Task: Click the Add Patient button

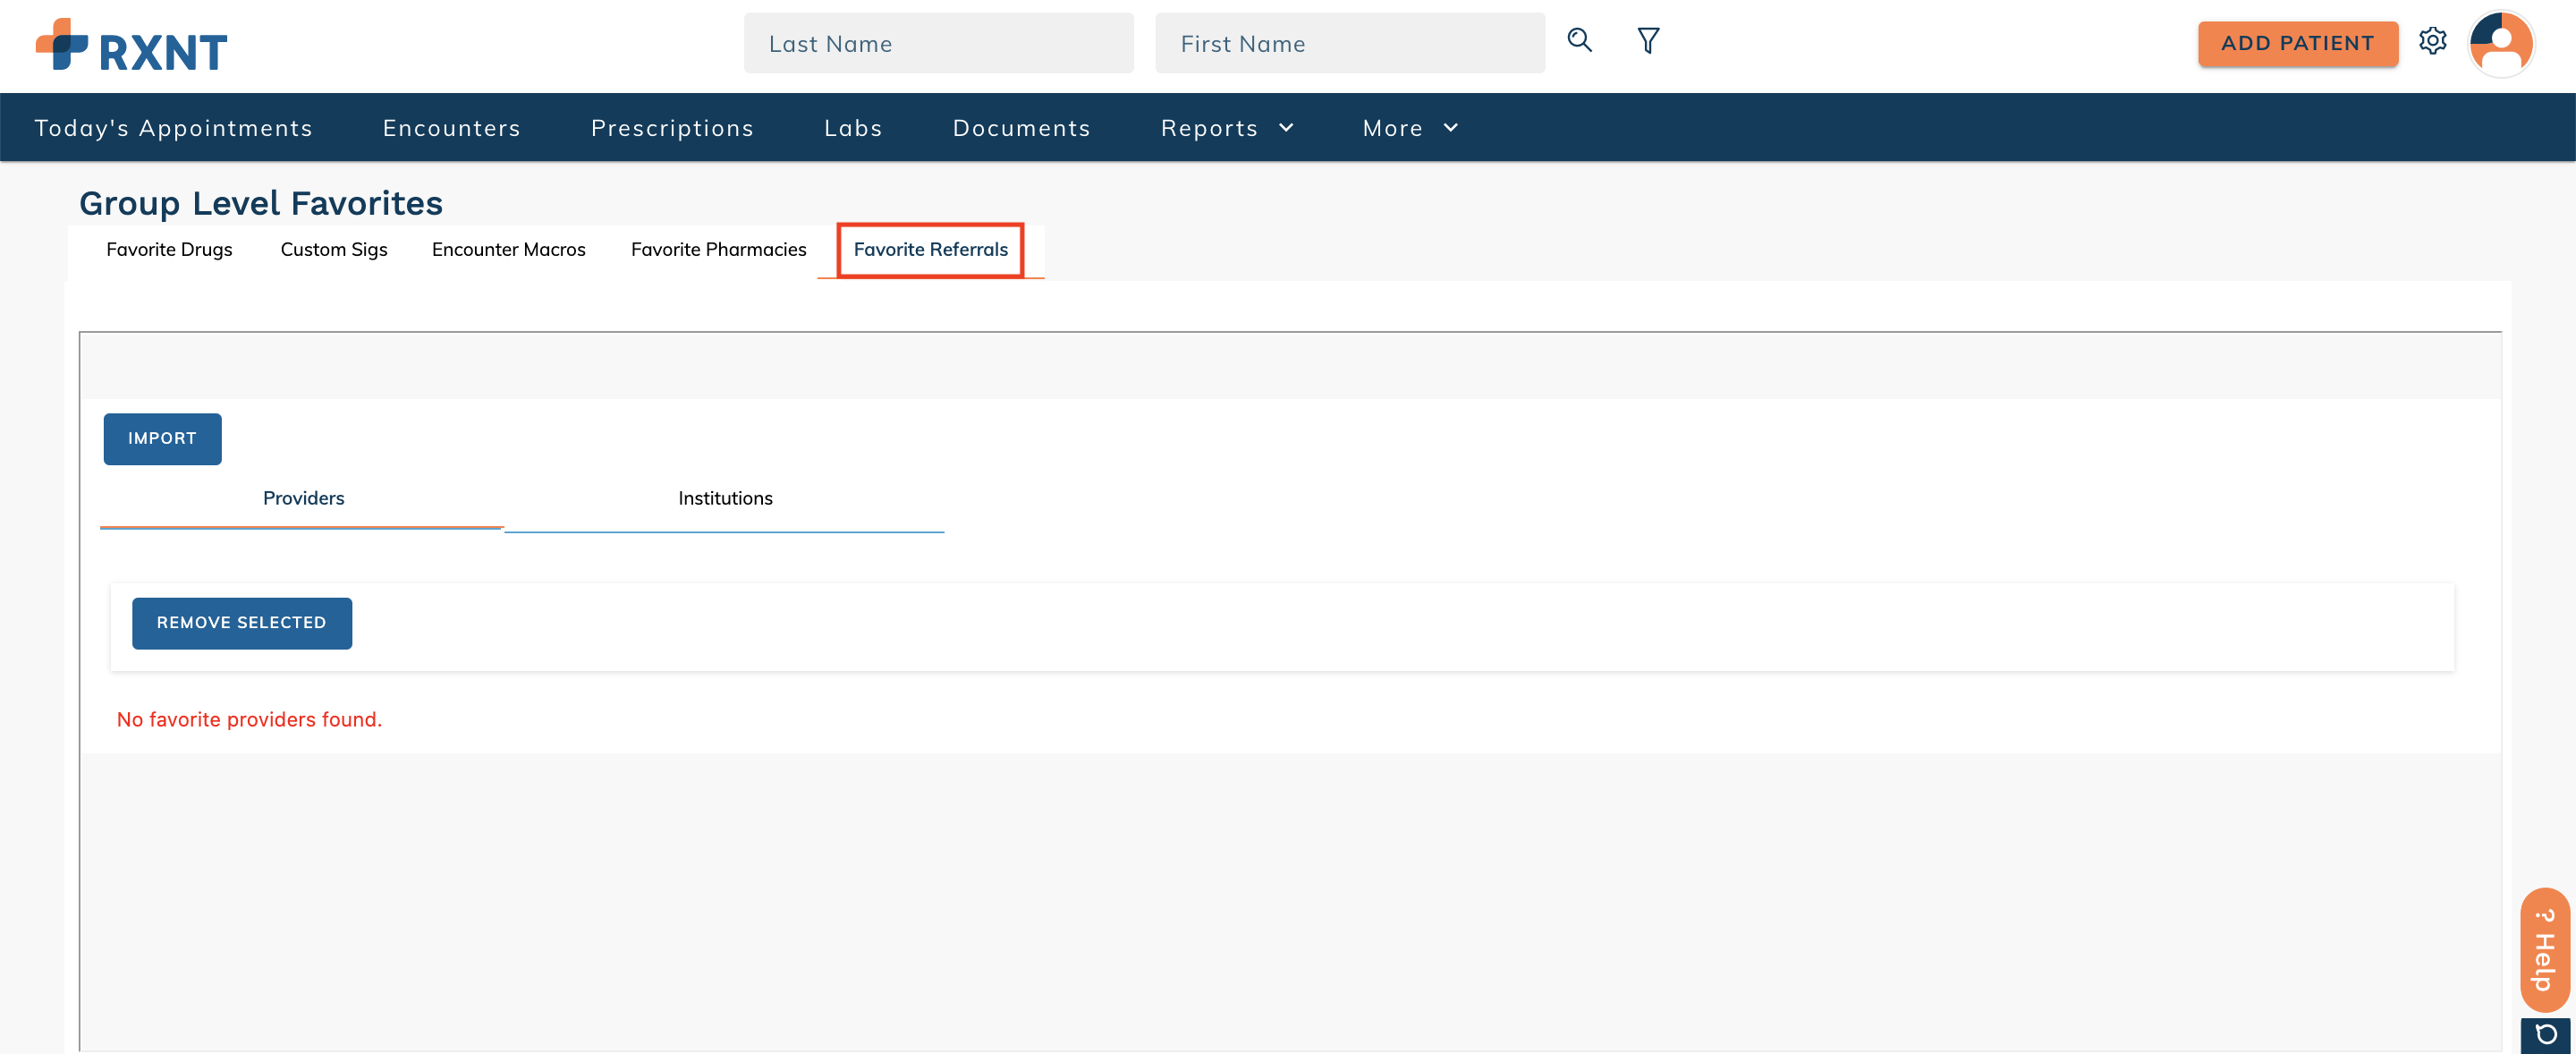Action: (2297, 44)
